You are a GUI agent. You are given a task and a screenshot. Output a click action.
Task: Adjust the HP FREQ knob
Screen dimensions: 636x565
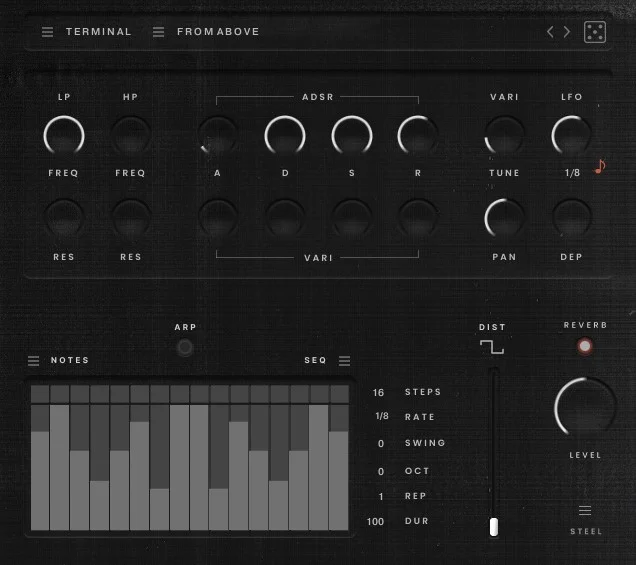[131, 135]
